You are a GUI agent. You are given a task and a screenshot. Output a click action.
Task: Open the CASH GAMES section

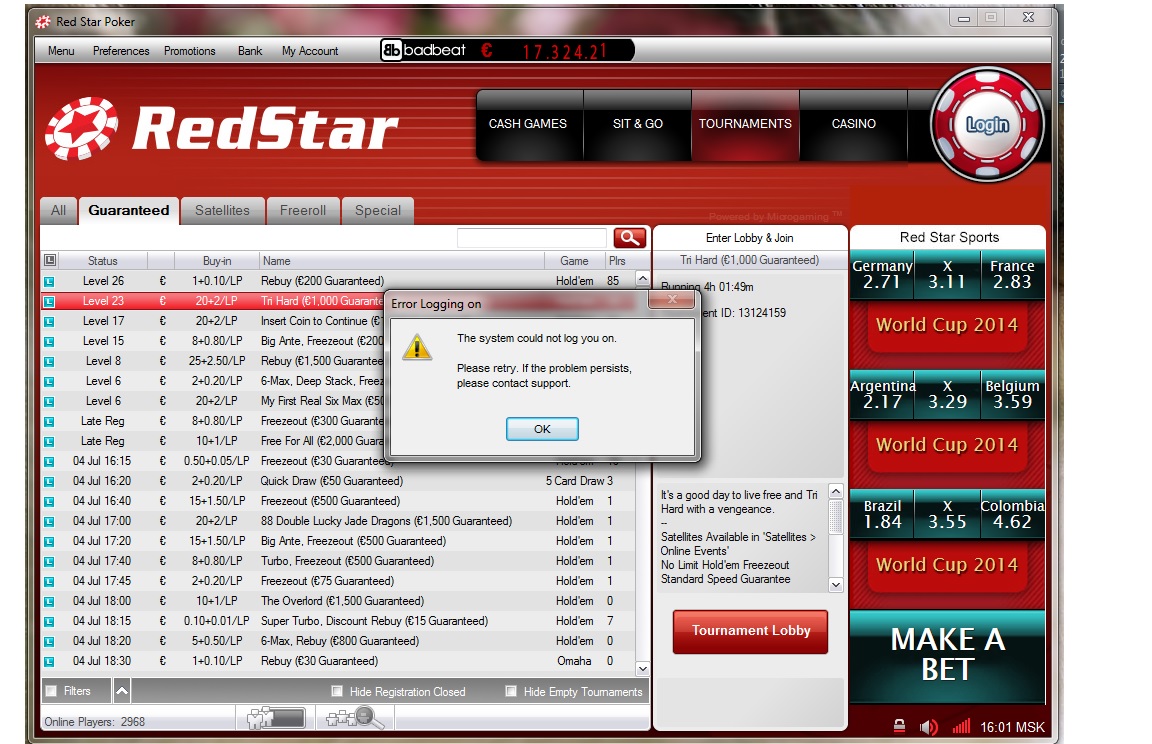pos(528,124)
